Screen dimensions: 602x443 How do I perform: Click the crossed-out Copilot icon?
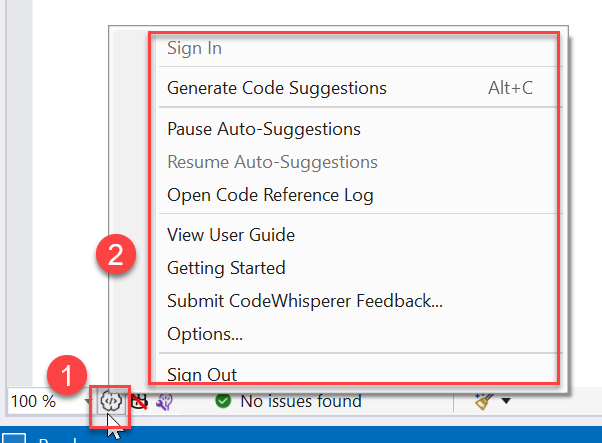click(139, 402)
